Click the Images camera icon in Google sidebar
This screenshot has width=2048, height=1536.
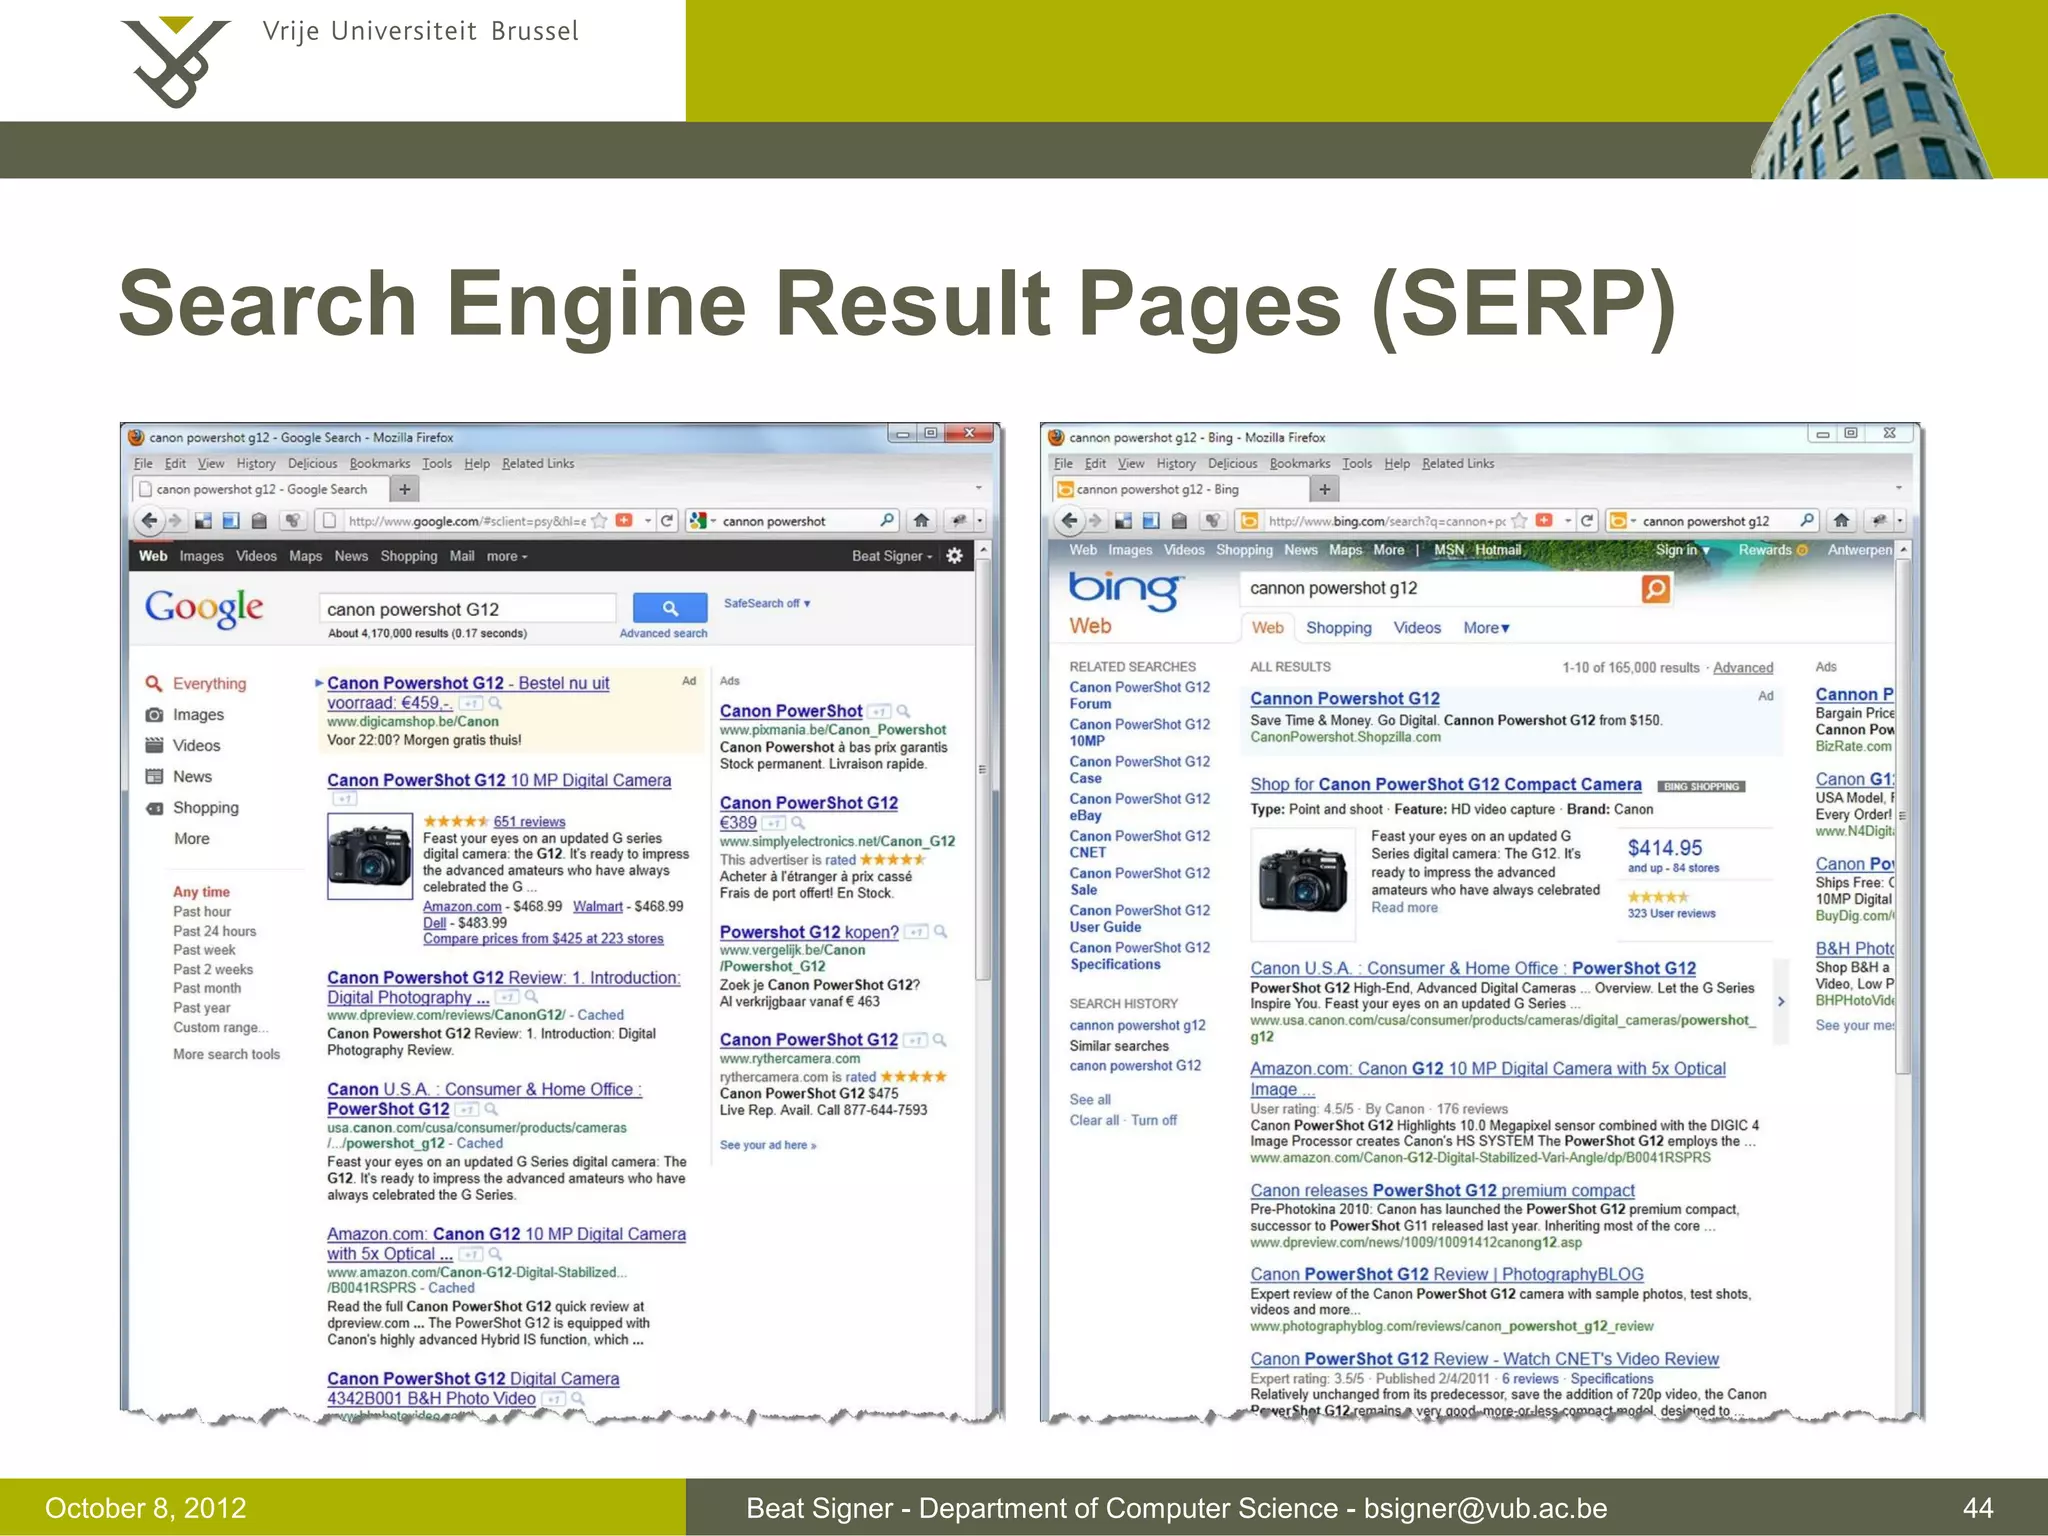(x=154, y=714)
